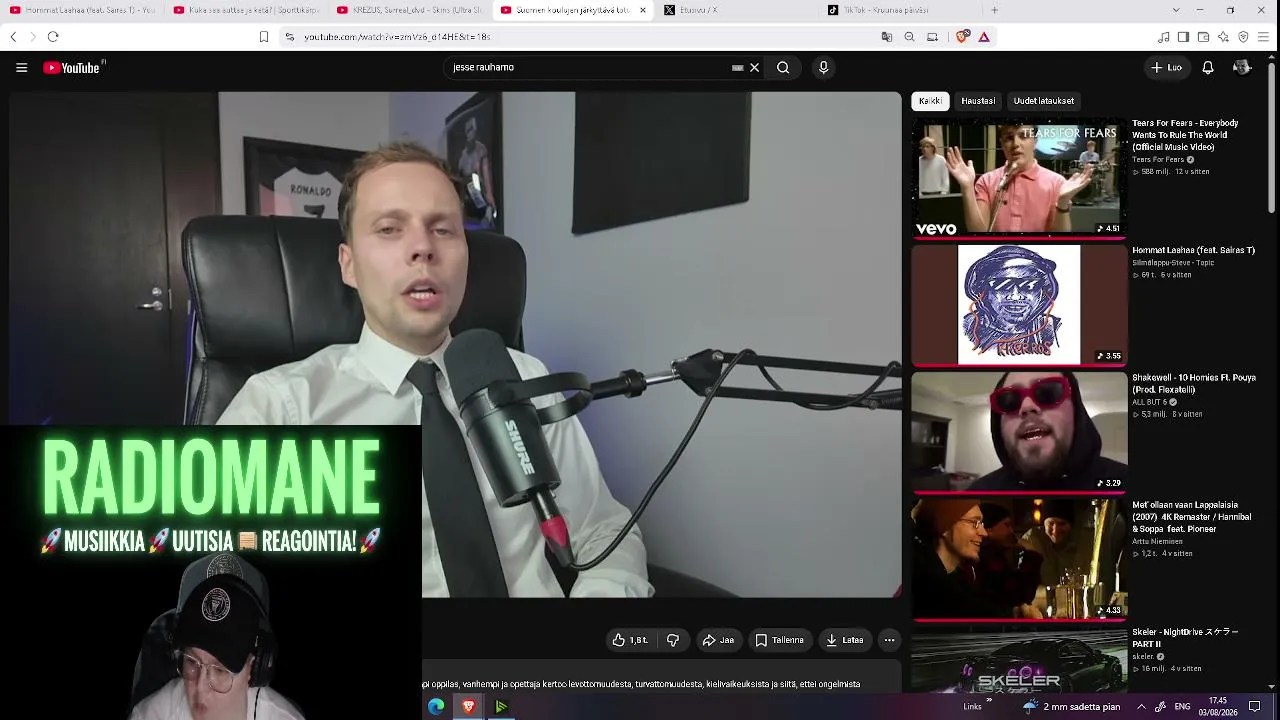
Task: Switch to the Hommat Laahaa tab
Action: (82, 10)
